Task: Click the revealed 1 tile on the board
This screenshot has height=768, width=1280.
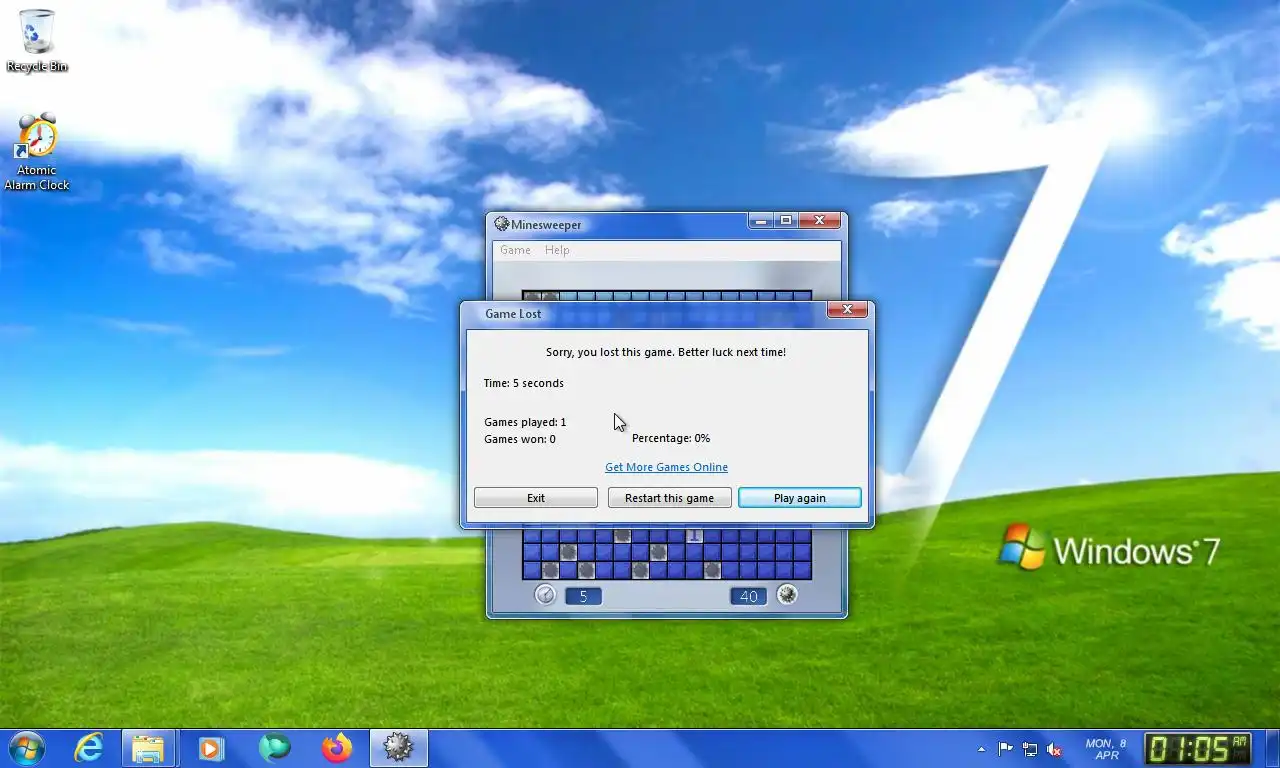Action: tap(694, 536)
